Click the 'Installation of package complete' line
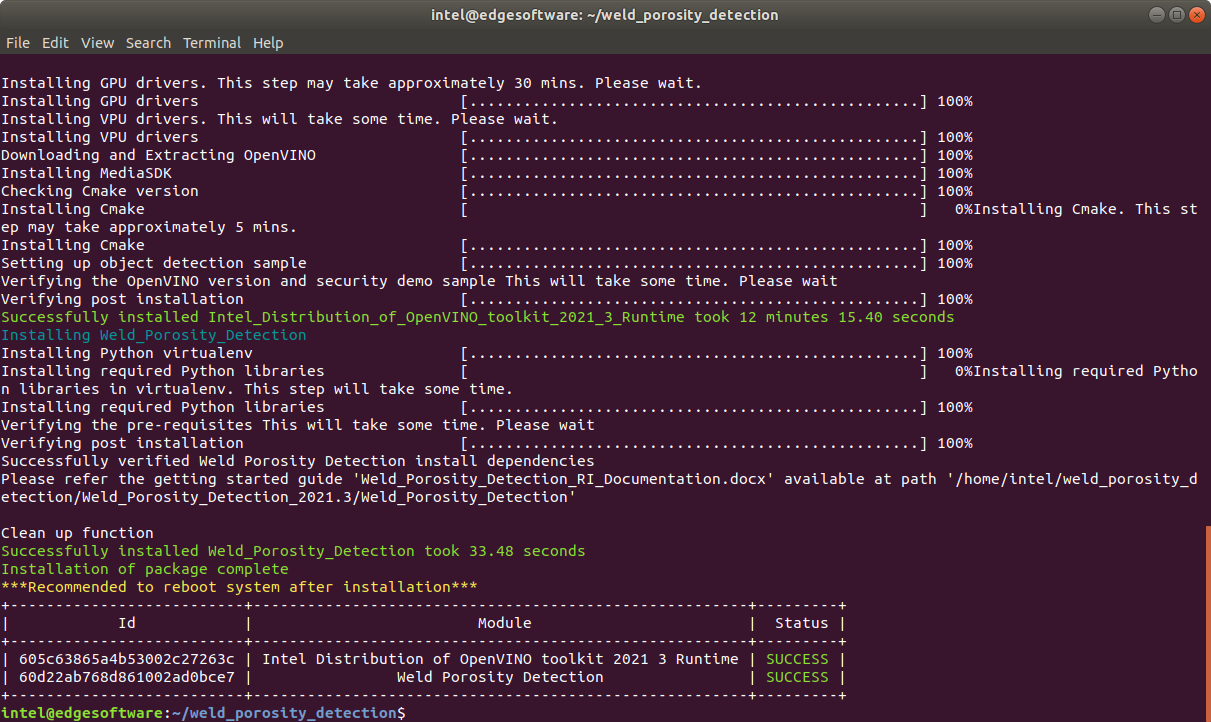The height and width of the screenshot is (722, 1211). (144, 569)
